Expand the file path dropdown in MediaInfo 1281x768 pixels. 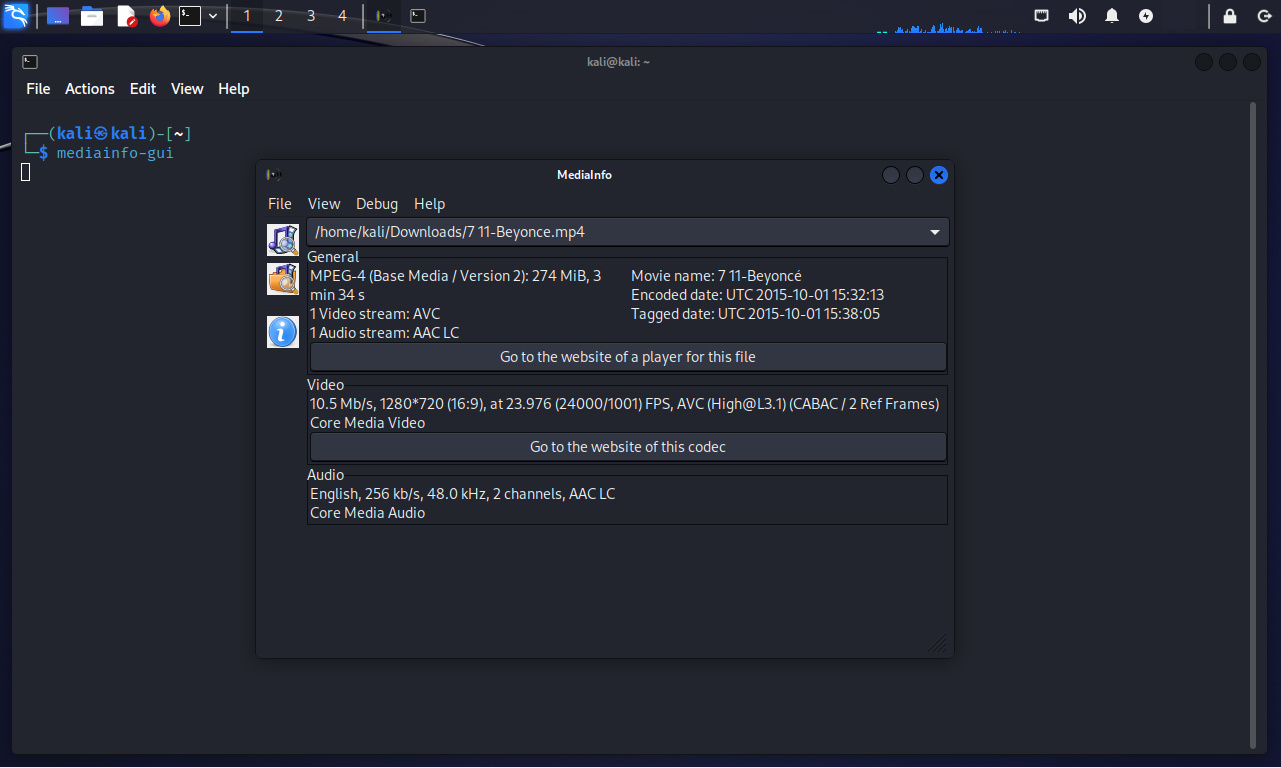935,232
